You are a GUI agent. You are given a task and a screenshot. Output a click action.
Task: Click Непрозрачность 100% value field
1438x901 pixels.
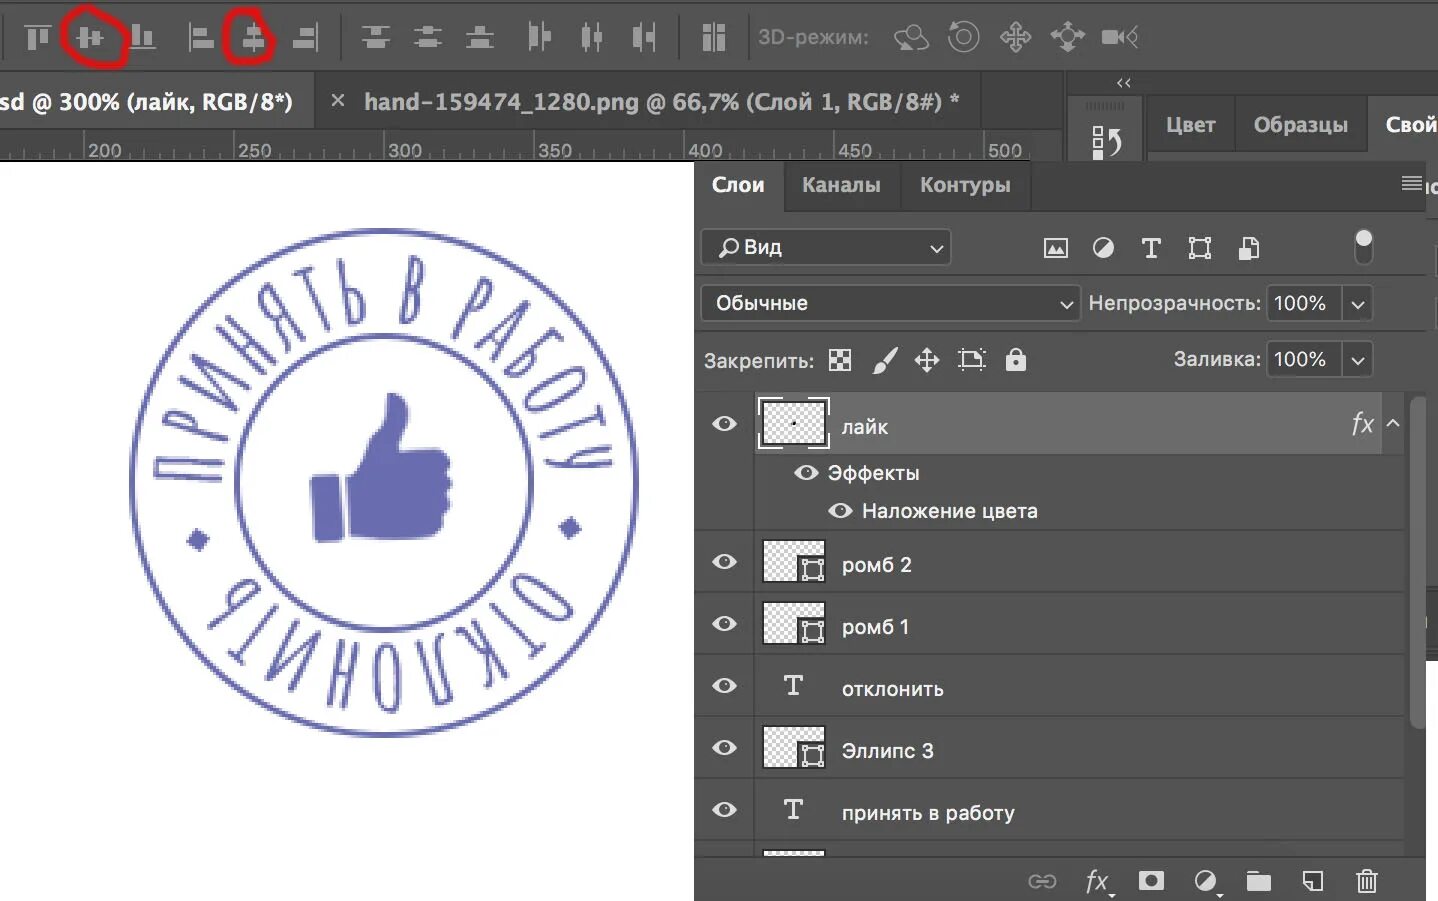click(x=1303, y=304)
